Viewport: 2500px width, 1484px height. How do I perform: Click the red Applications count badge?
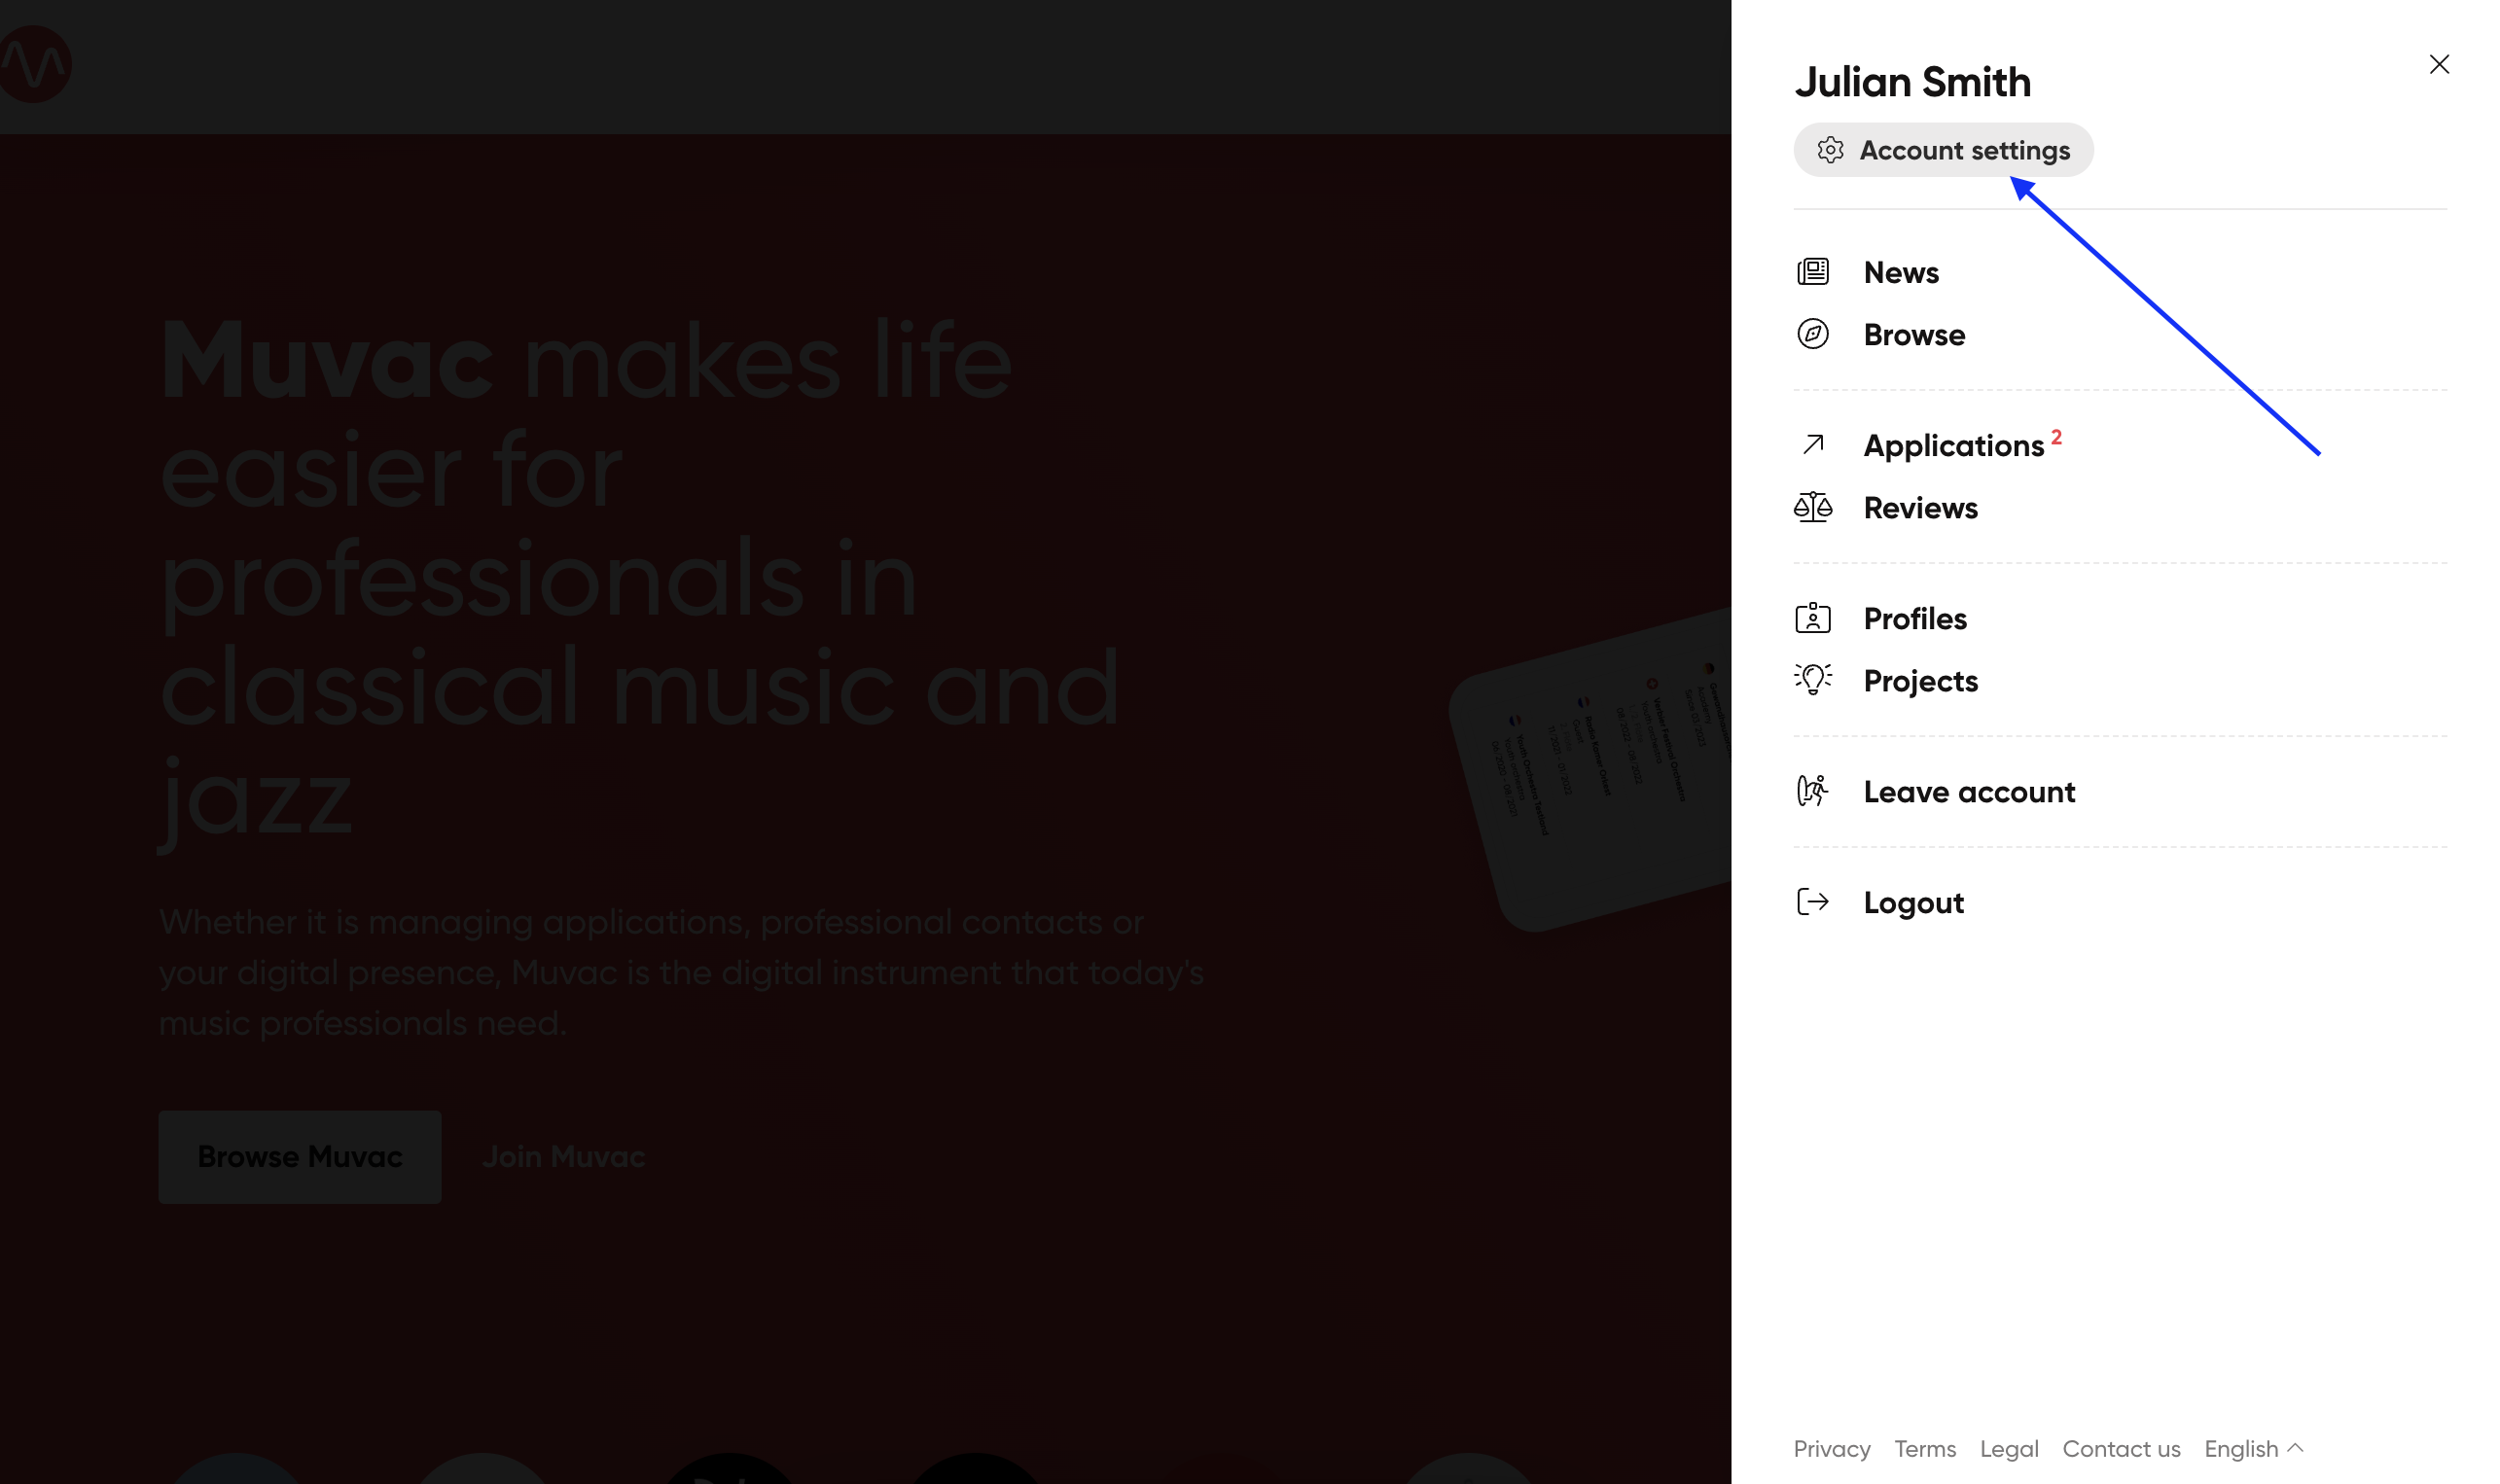pos(2056,437)
